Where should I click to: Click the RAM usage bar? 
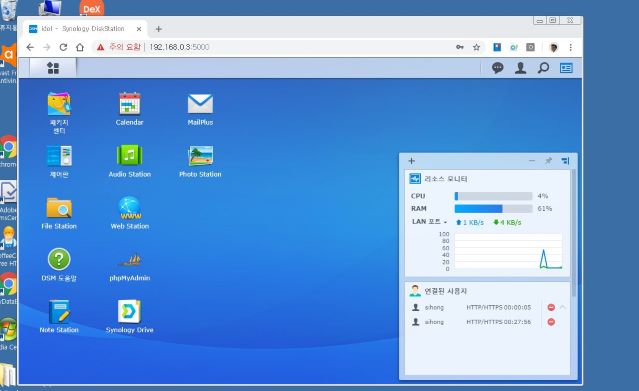(x=494, y=209)
